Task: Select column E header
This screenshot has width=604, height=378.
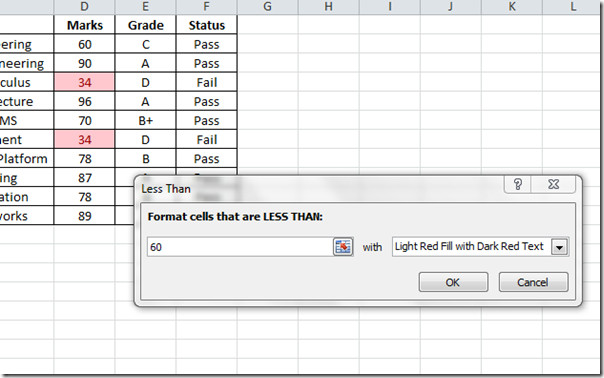Action: click(x=146, y=7)
